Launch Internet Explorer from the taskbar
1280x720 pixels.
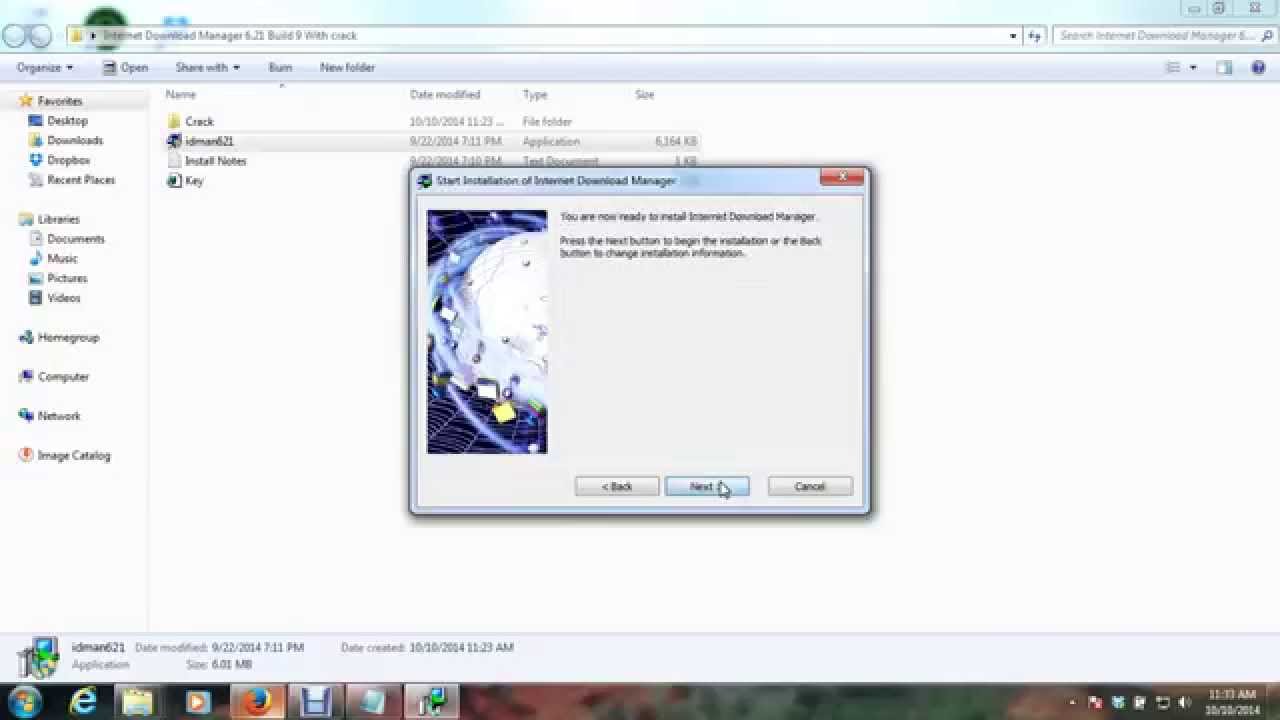(82, 702)
